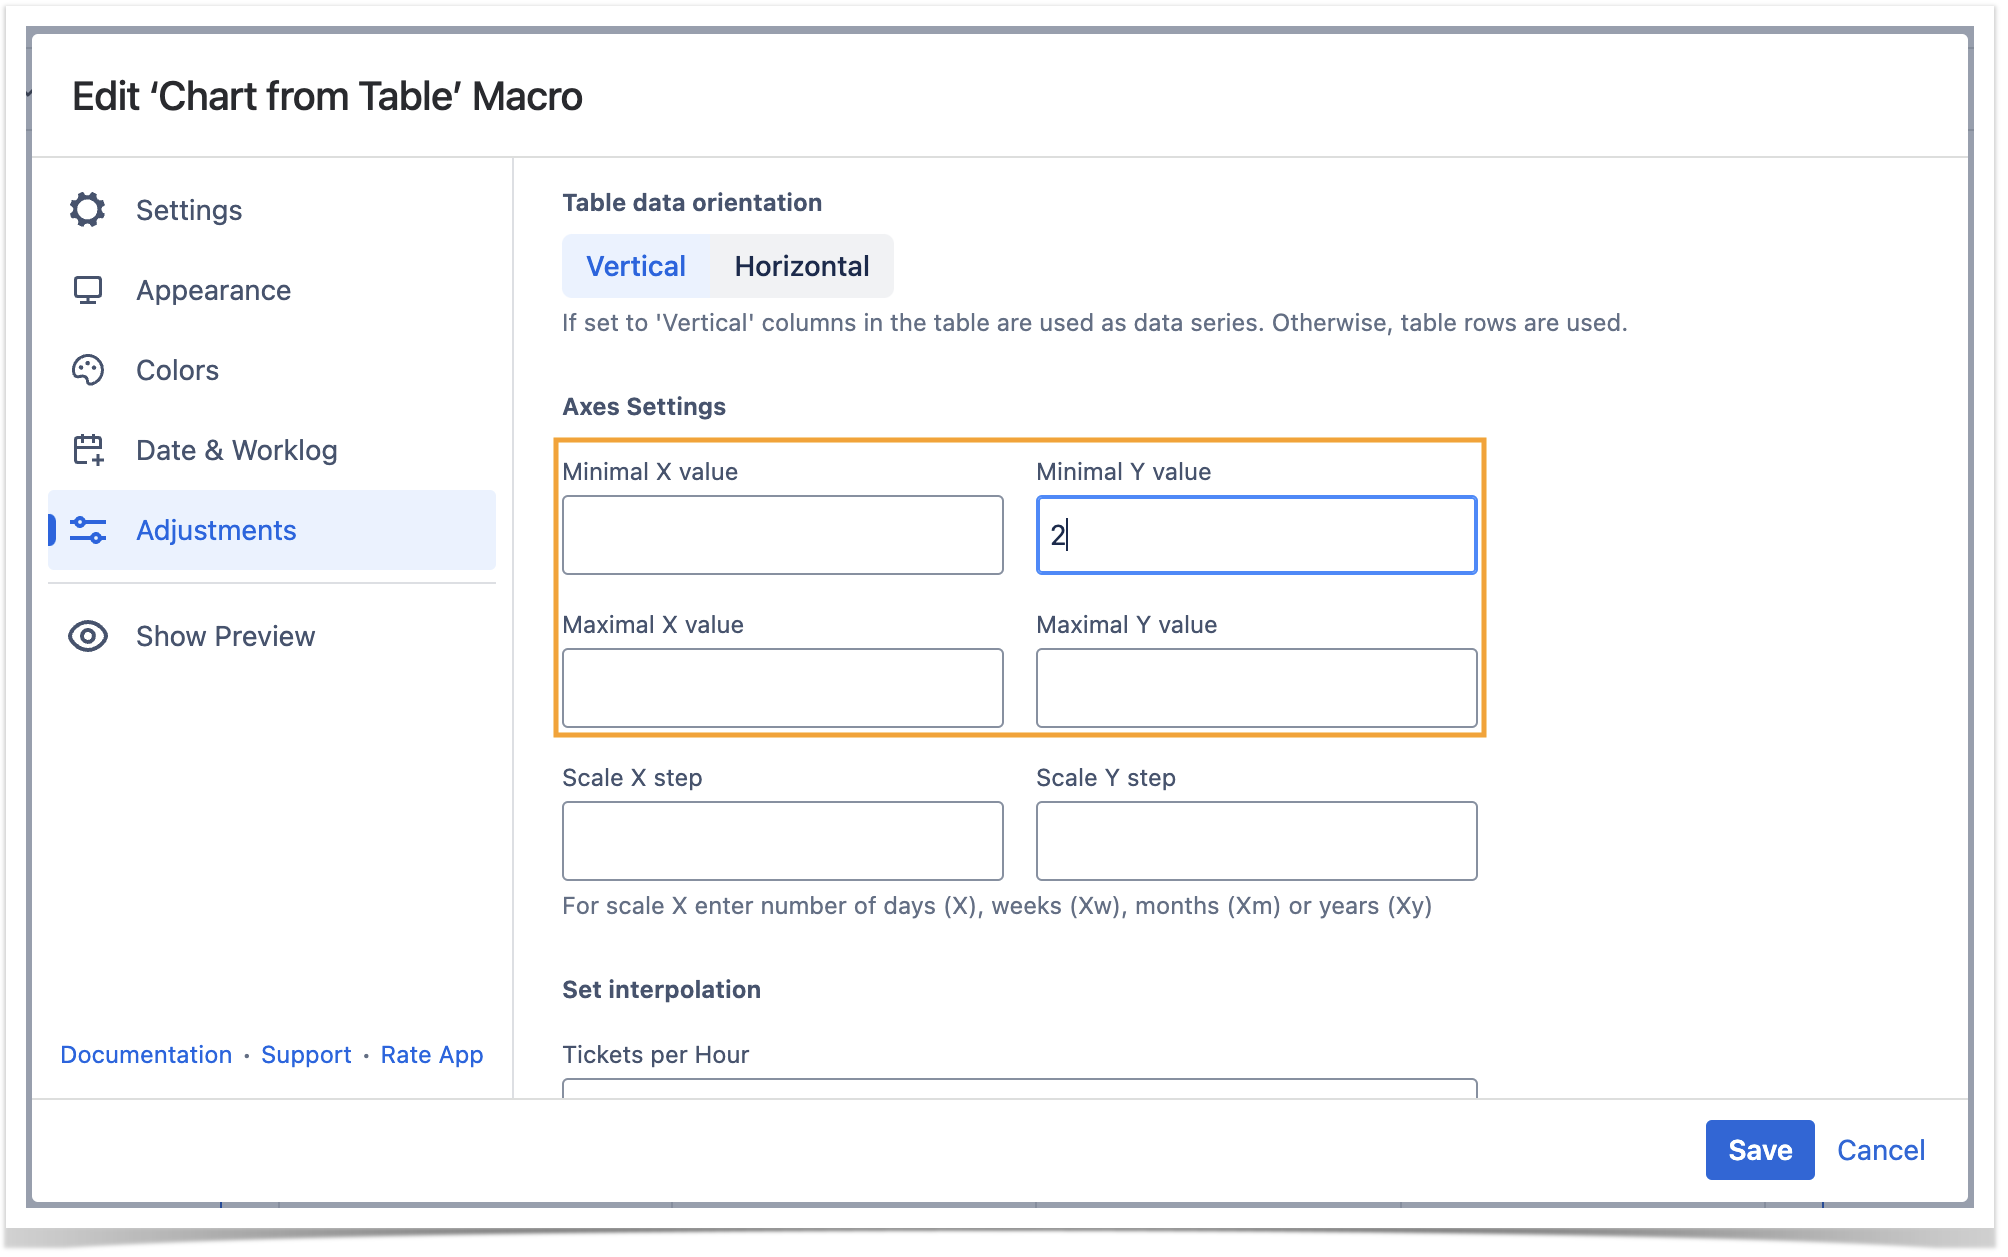Click the Date & Worklog calendar icon

pyautogui.click(x=88, y=450)
